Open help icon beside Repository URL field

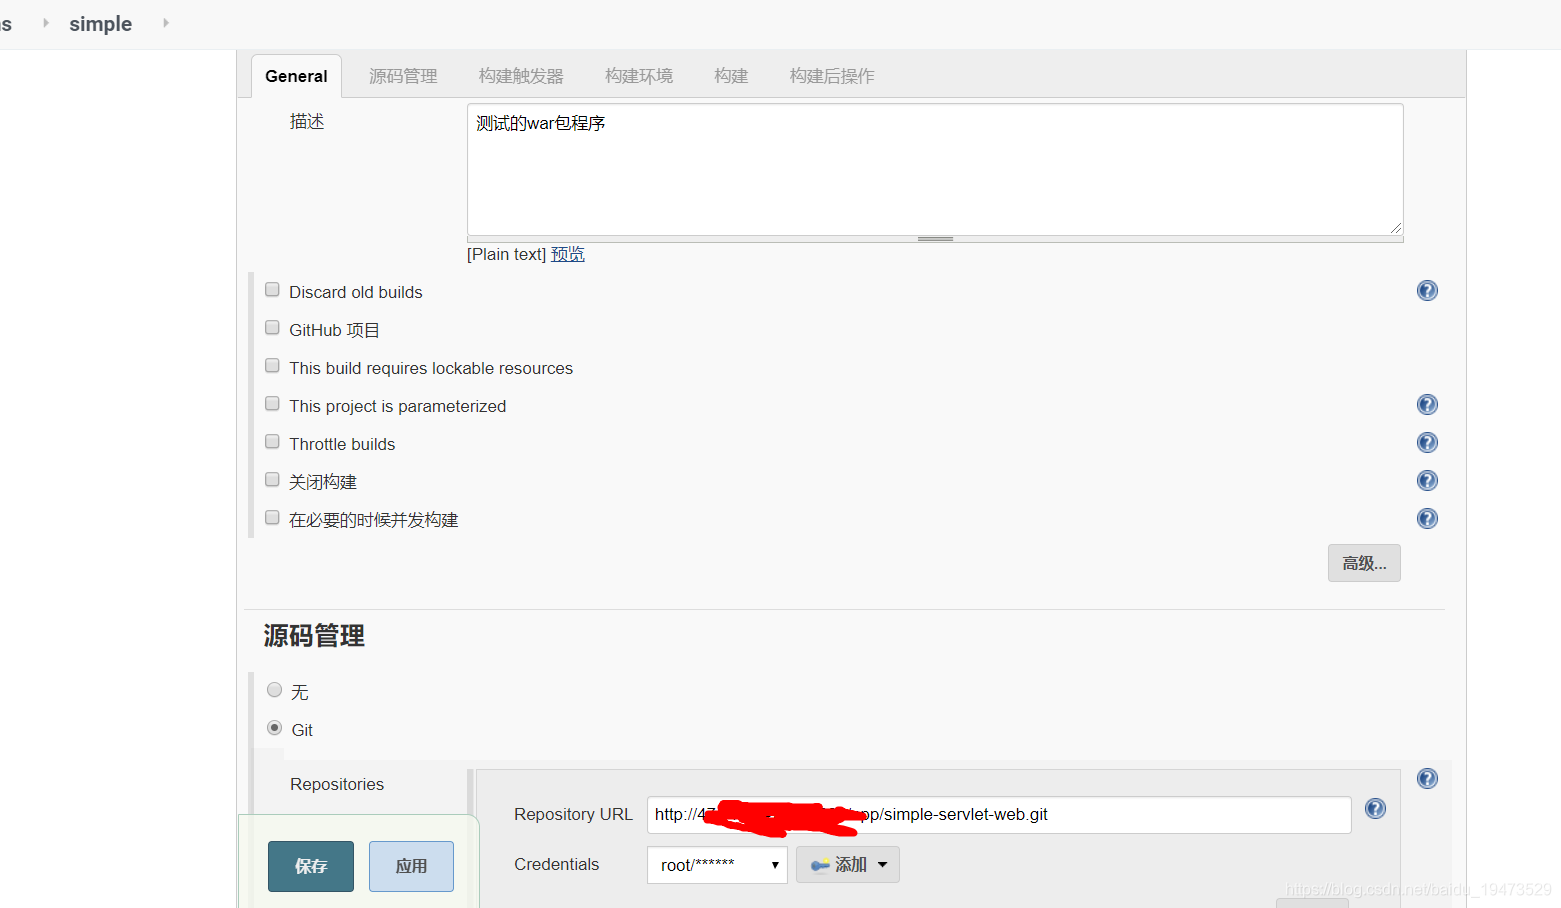point(1375,809)
